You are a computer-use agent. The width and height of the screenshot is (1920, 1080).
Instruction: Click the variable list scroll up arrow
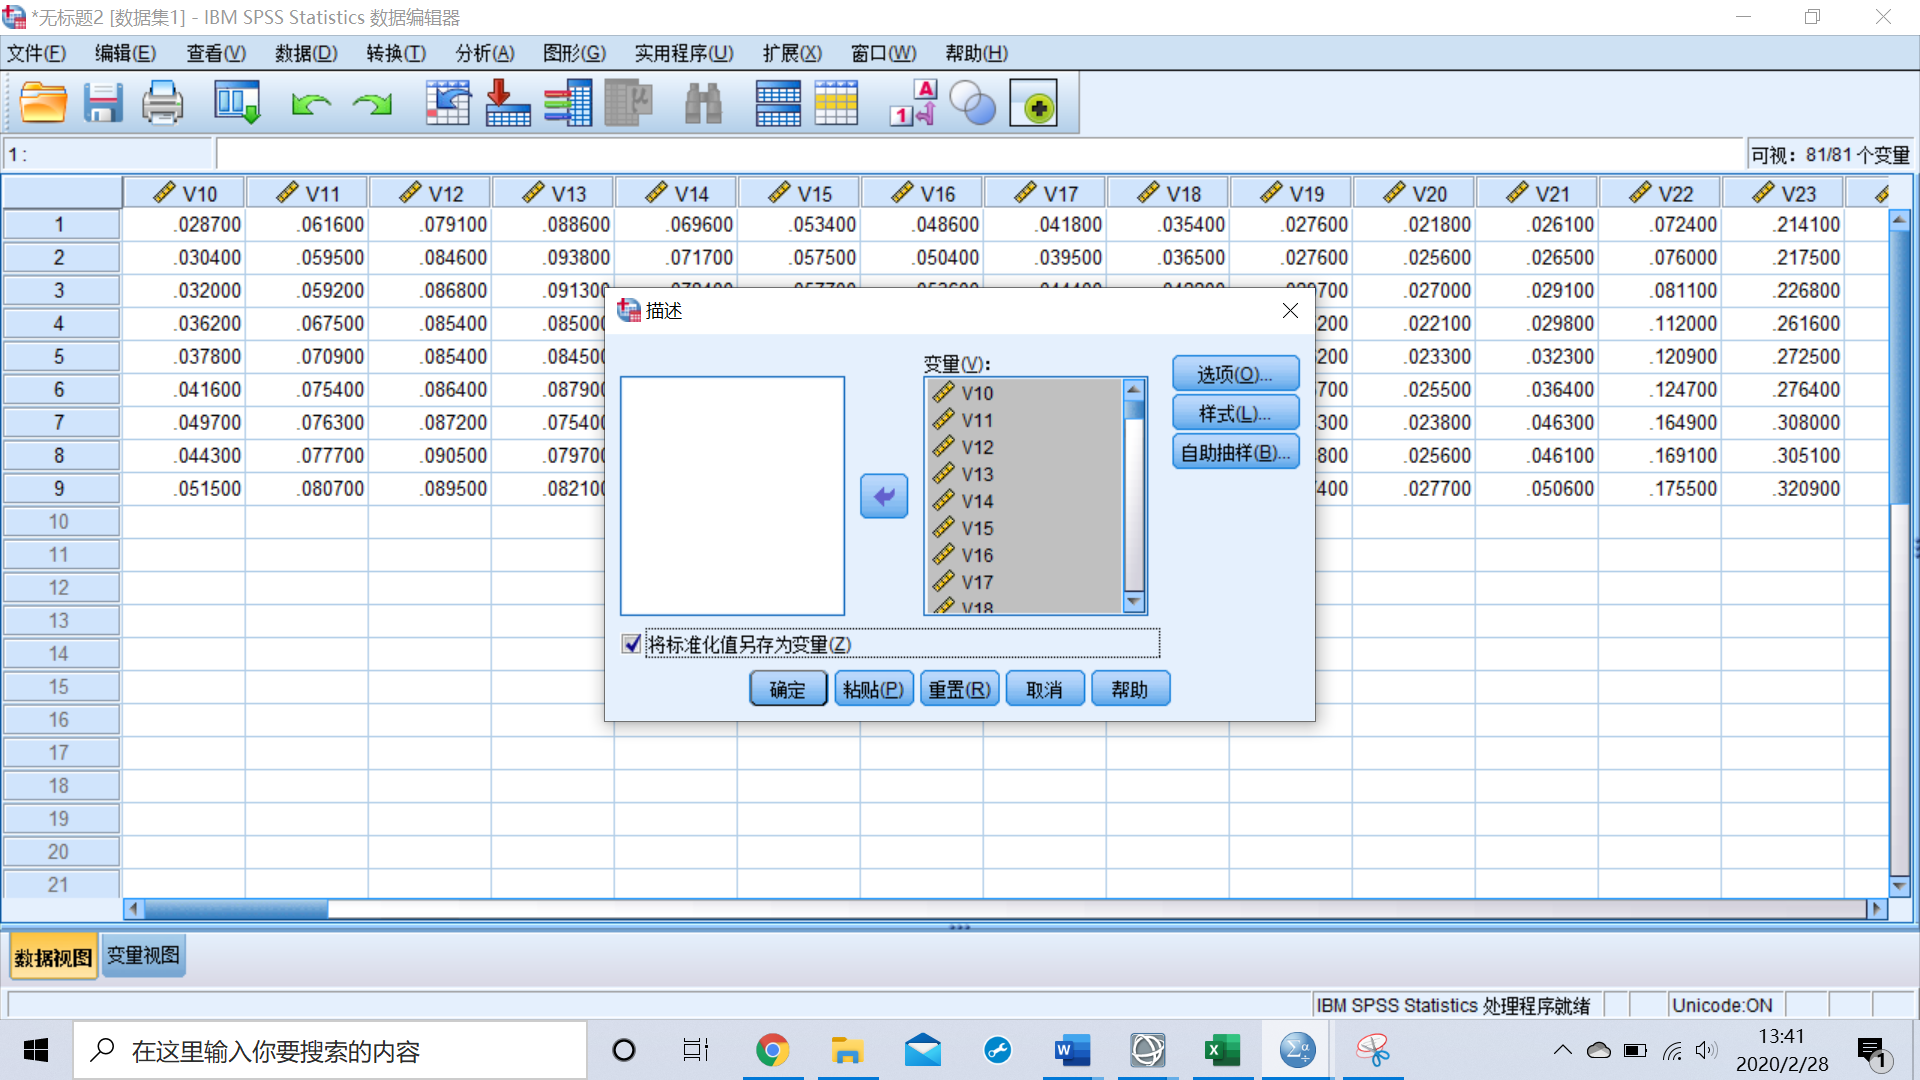coord(1133,390)
